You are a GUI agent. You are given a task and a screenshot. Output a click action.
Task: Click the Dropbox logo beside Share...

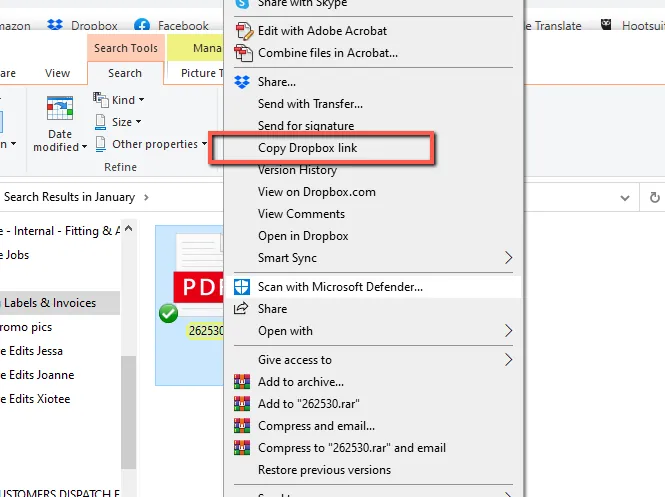(x=242, y=82)
